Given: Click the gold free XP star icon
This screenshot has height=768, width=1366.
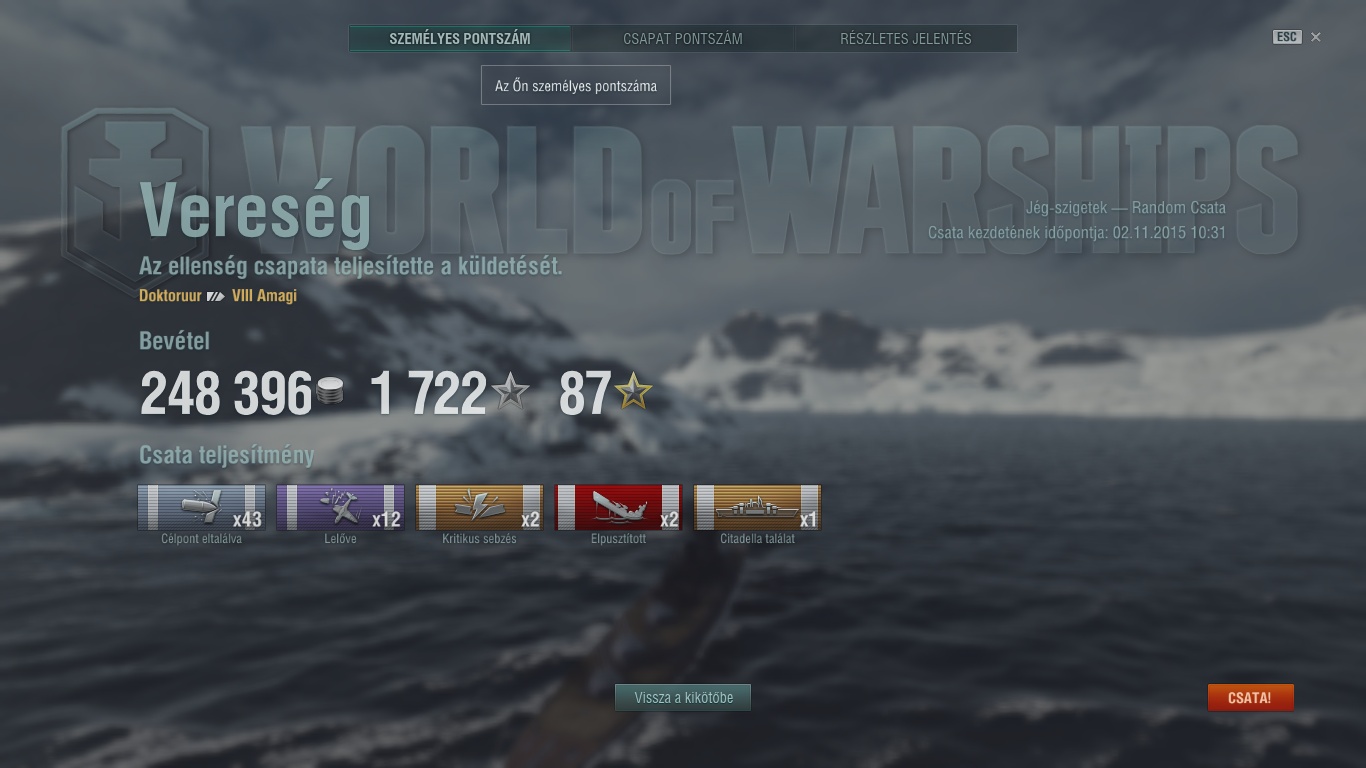Looking at the screenshot, I should click(633, 390).
